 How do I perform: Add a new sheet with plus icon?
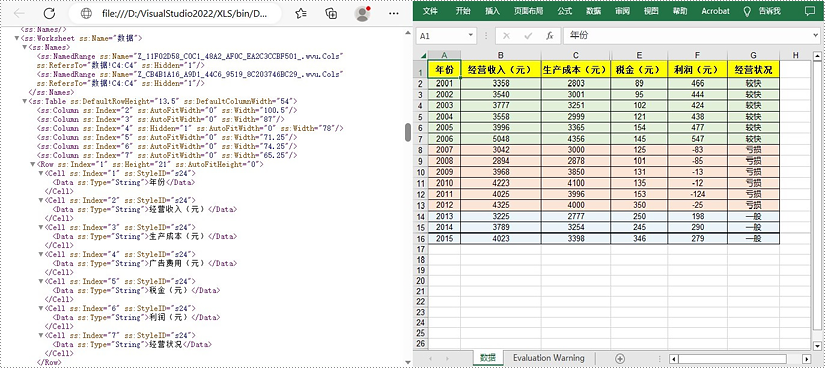(x=620, y=358)
